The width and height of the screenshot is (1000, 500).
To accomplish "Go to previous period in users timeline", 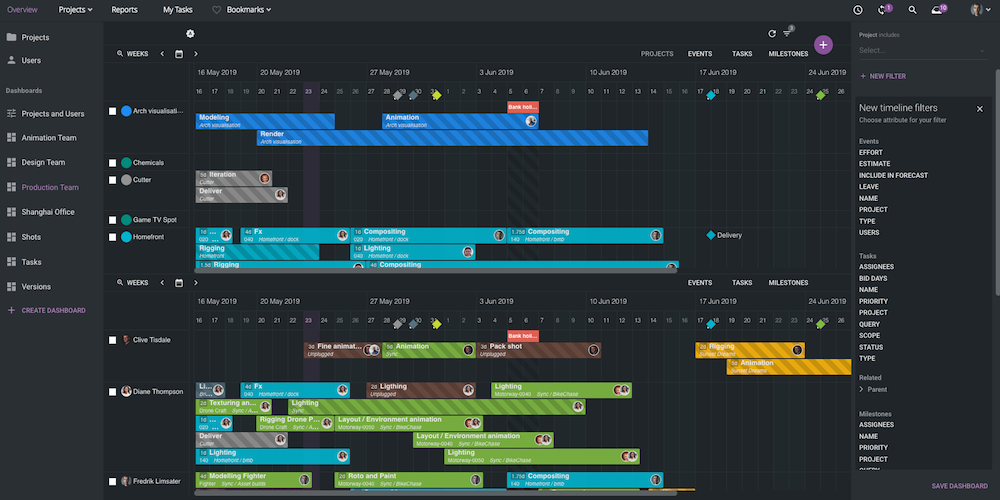I will [162, 283].
